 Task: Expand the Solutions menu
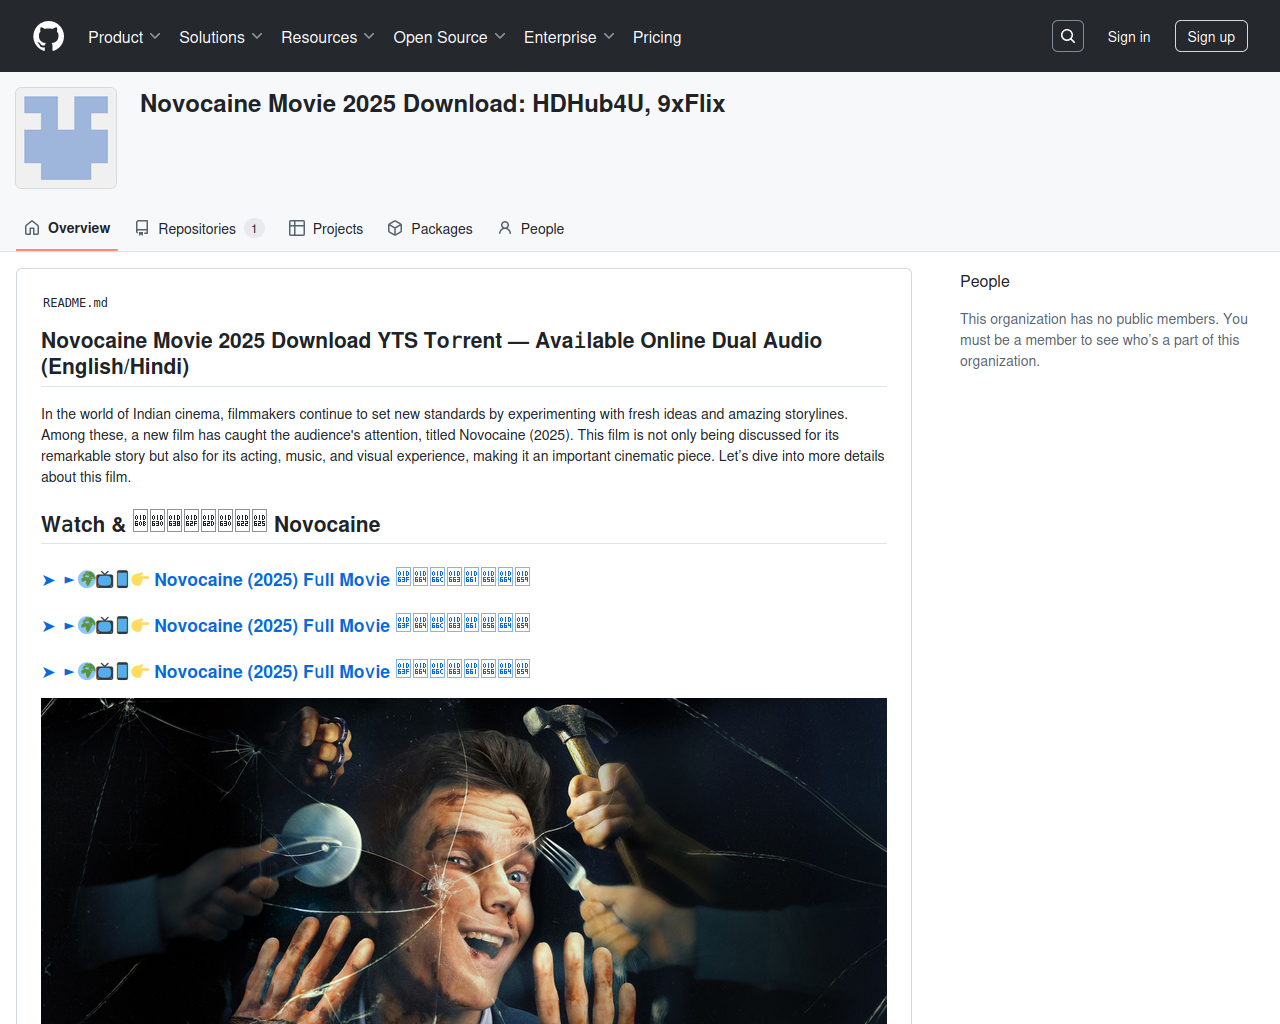tap(221, 37)
